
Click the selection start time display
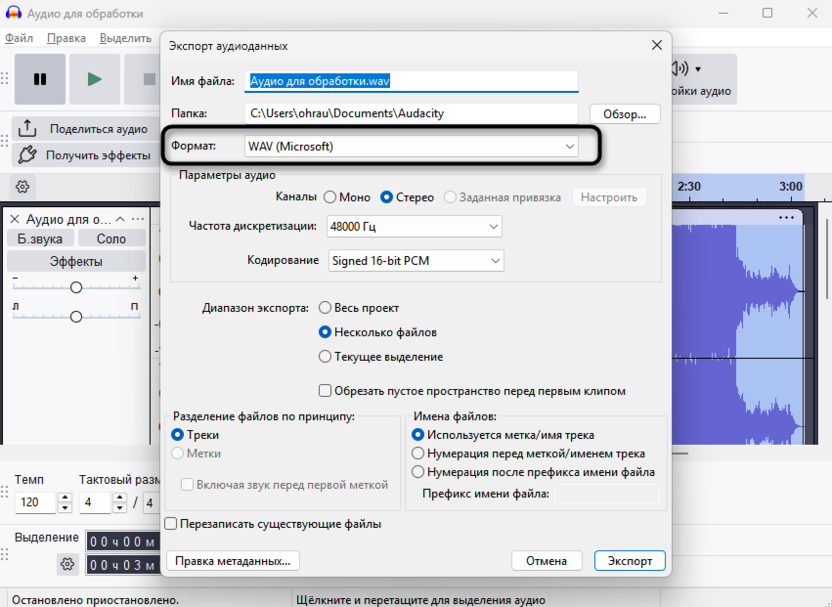(x=123, y=542)
